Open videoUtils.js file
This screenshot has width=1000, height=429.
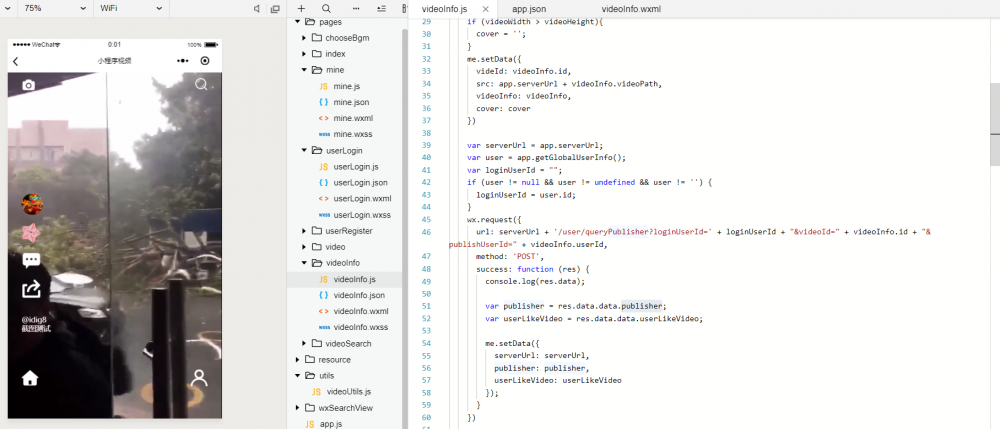(348, 391)
